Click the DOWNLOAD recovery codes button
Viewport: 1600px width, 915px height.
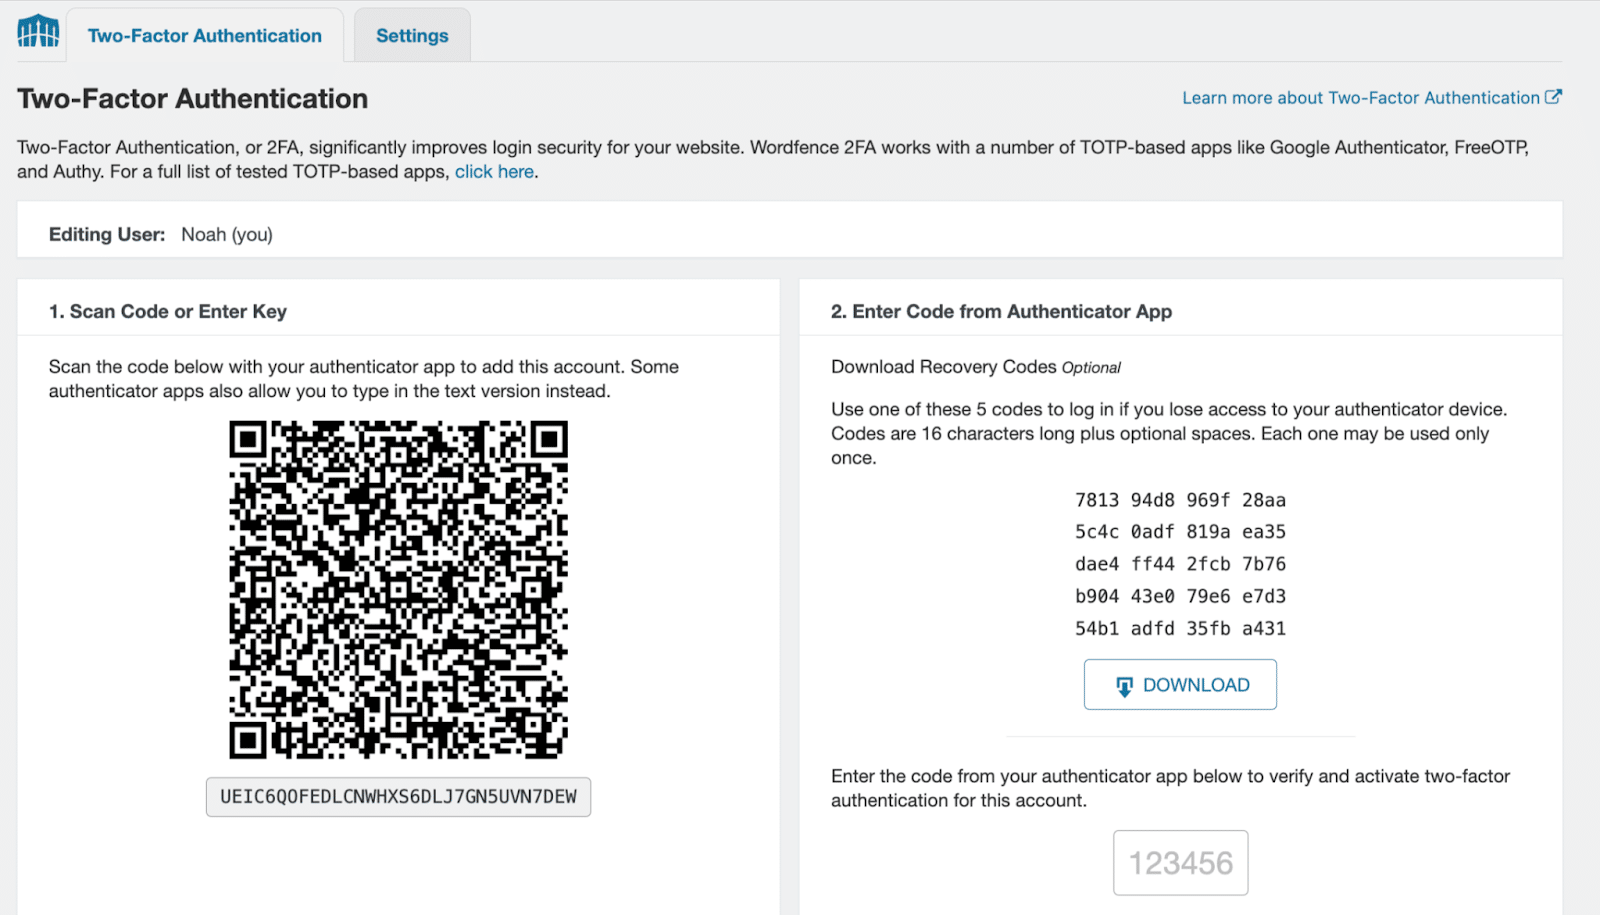[1180, 685]
